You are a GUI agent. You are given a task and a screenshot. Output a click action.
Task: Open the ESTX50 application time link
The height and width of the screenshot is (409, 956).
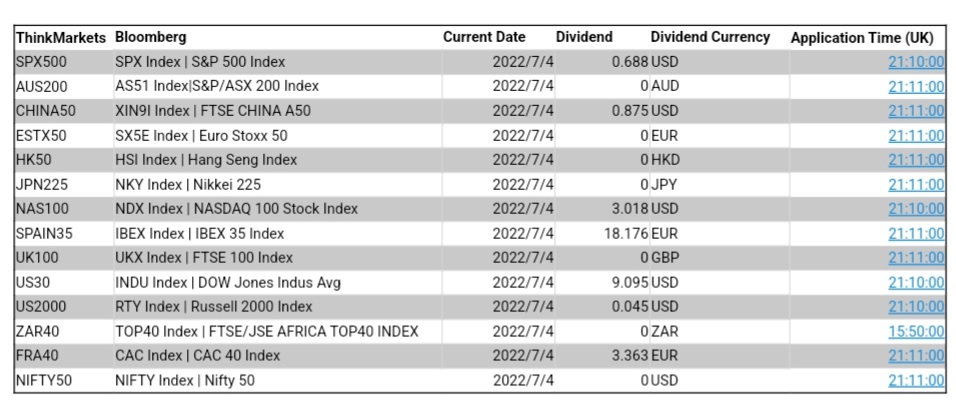915,135
